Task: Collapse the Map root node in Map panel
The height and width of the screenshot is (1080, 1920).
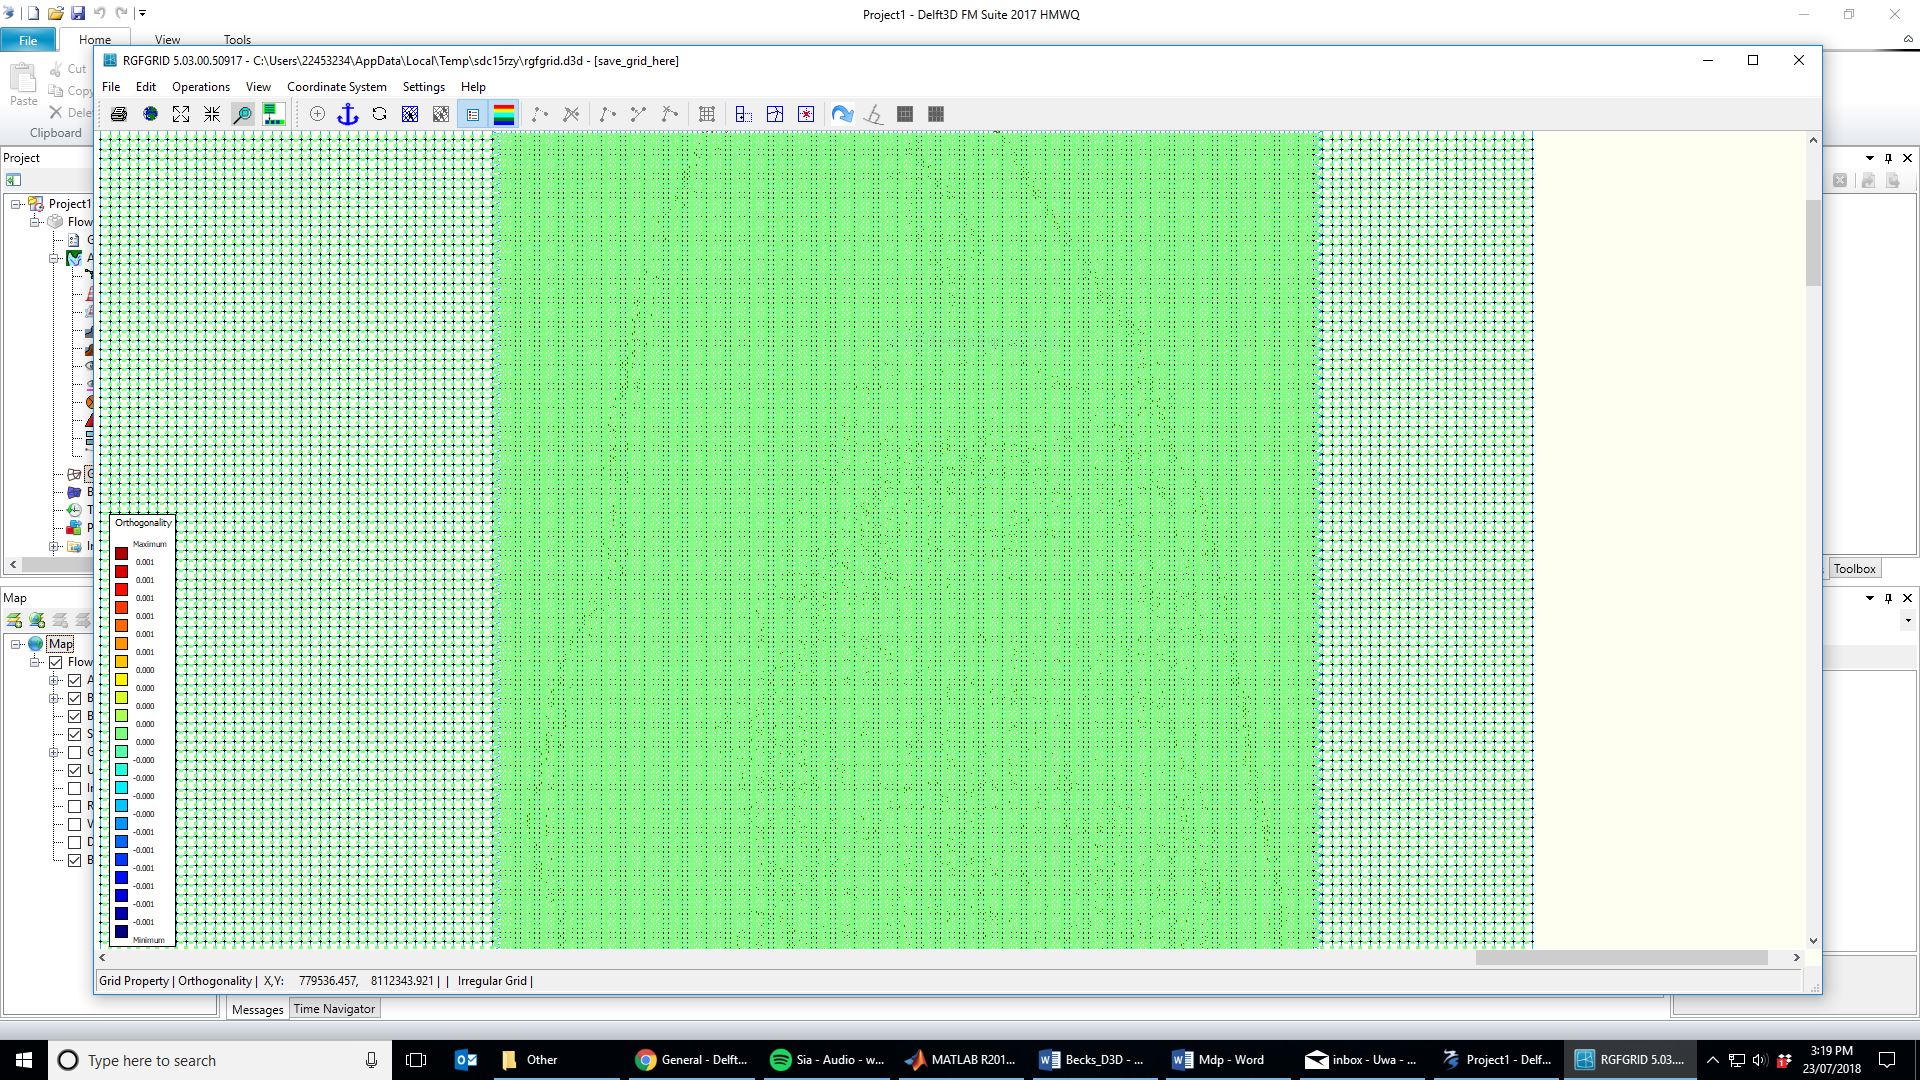Action: 17,644
